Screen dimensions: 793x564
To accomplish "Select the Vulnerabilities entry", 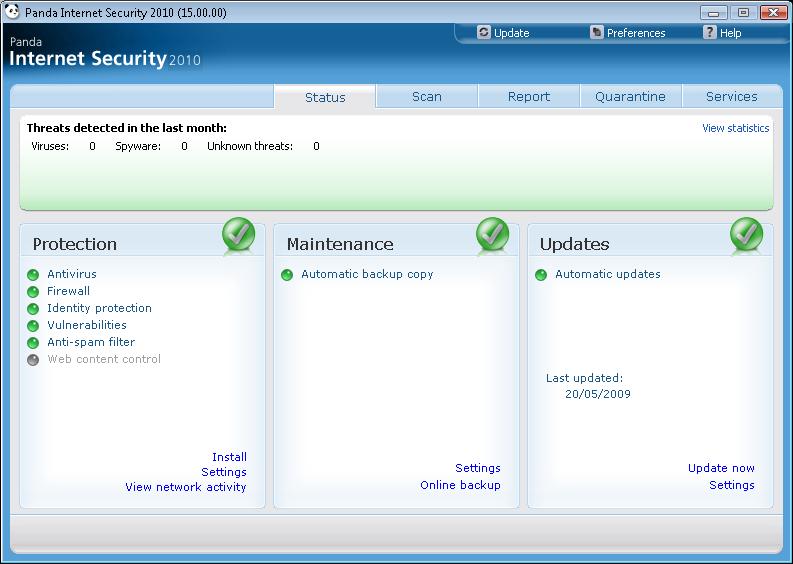I will click(x=86, y=325).
